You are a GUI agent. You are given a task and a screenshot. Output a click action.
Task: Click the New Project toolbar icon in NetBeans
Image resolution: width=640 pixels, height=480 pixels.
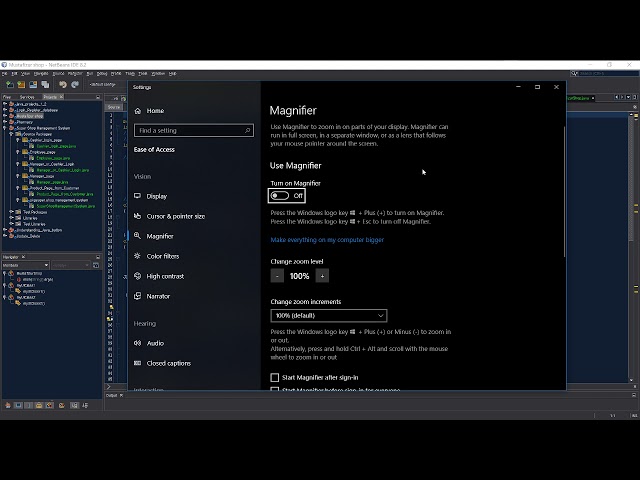pos(21,84)
